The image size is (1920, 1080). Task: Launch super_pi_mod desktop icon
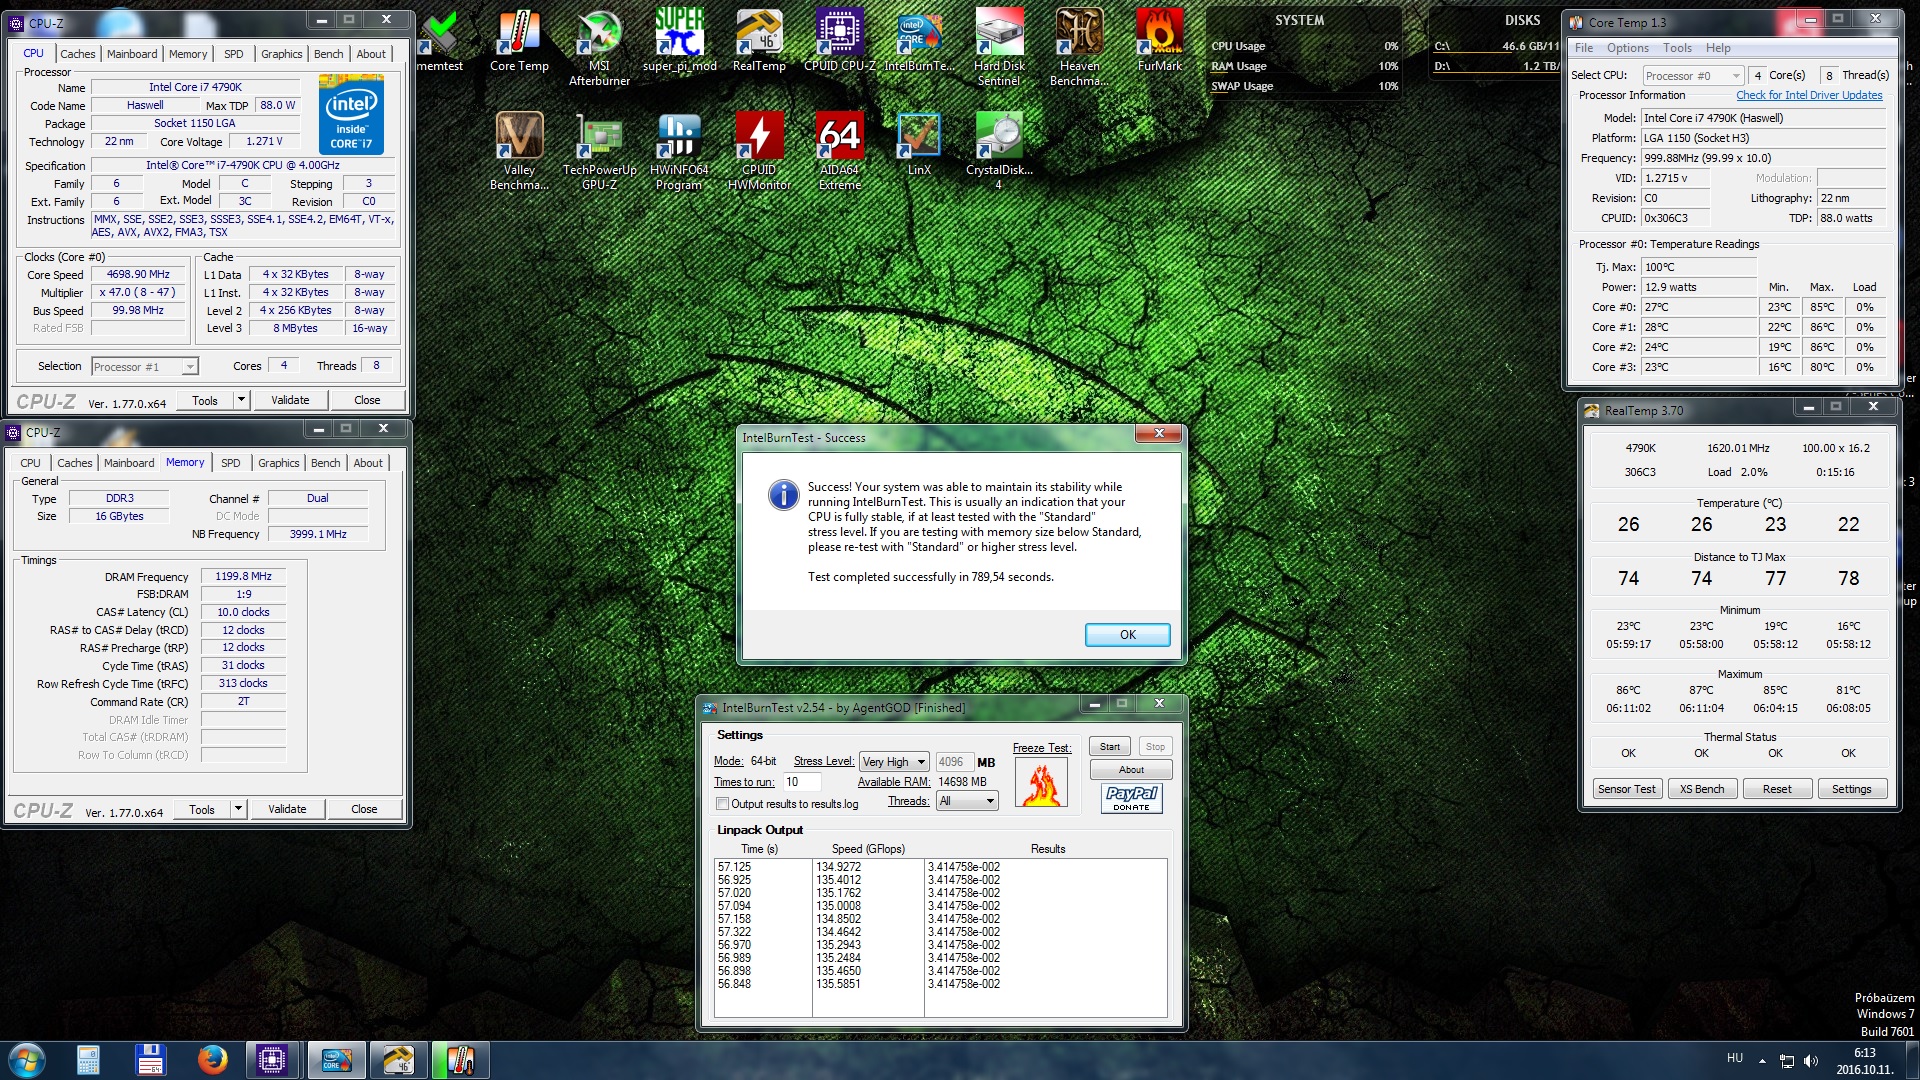[x=679, y=40]
